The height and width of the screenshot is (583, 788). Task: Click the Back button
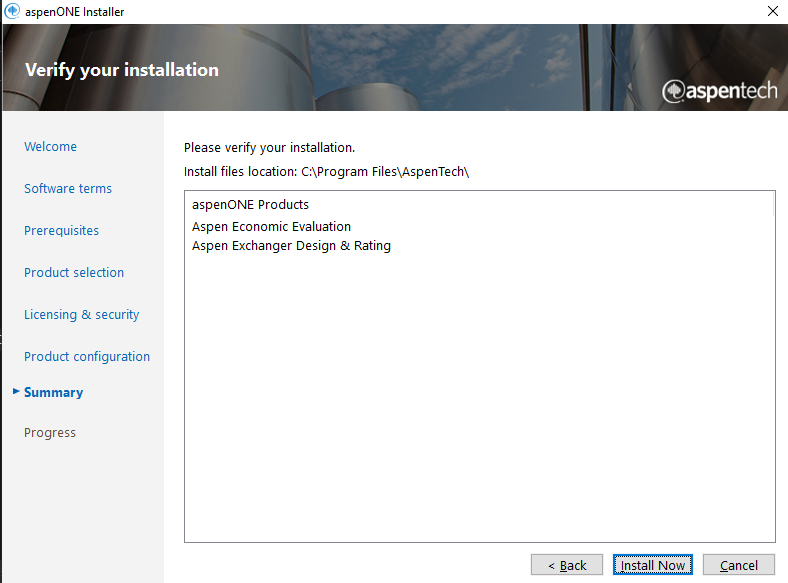pos(567,565)
